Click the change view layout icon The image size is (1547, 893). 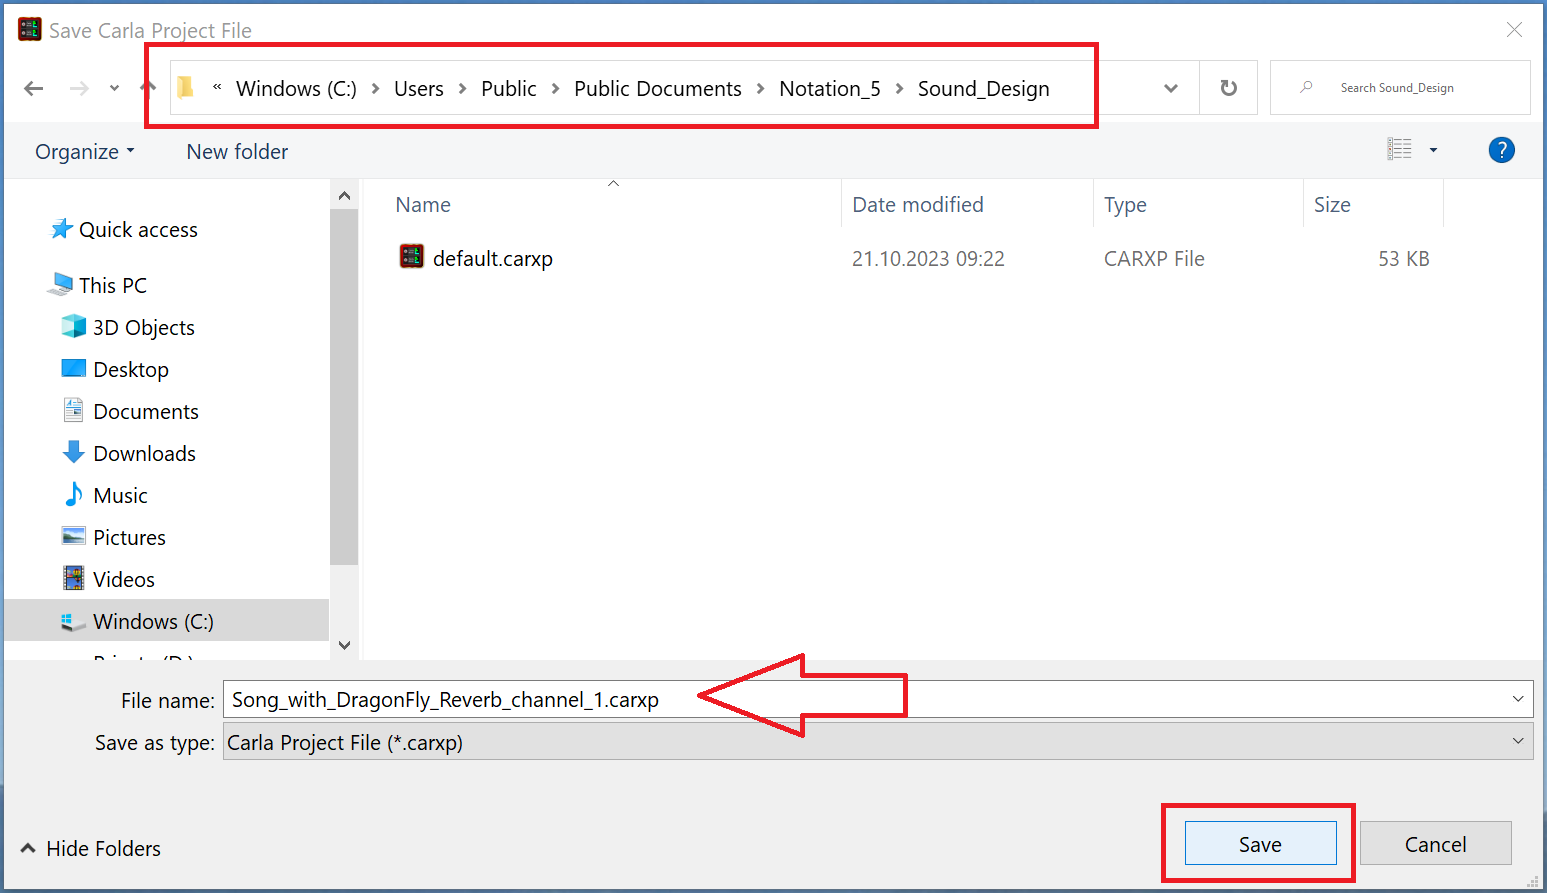click(1399, 150)
